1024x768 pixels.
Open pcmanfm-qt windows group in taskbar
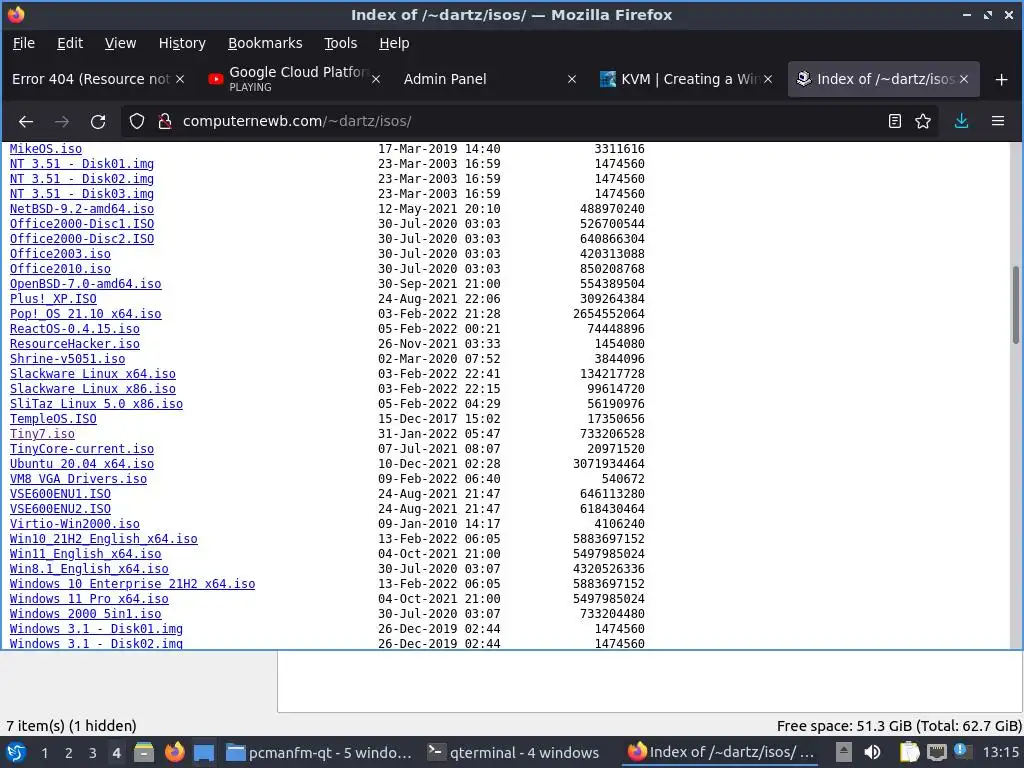click(x=319, y=753)
